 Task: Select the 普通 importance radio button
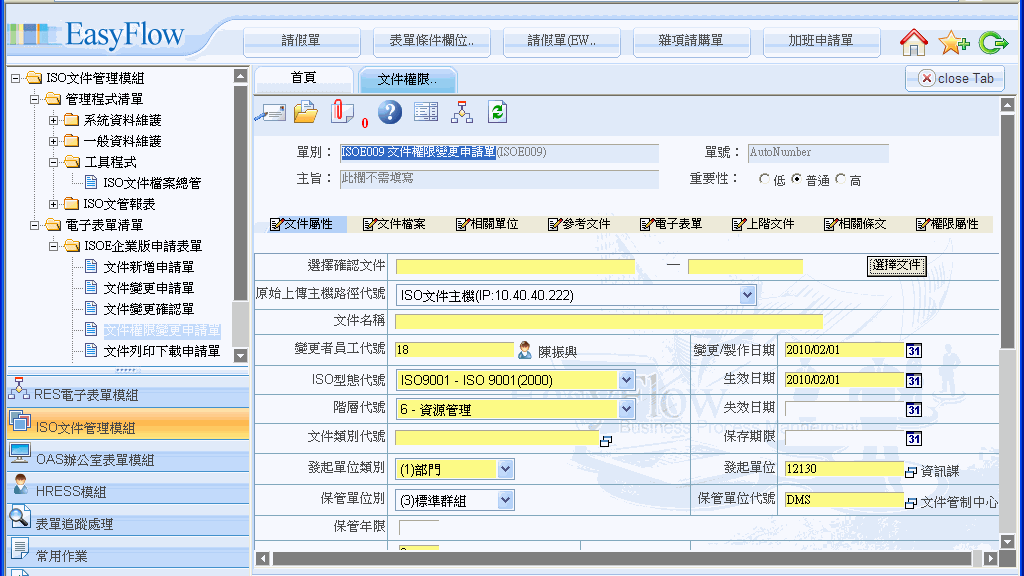[797, 180]
